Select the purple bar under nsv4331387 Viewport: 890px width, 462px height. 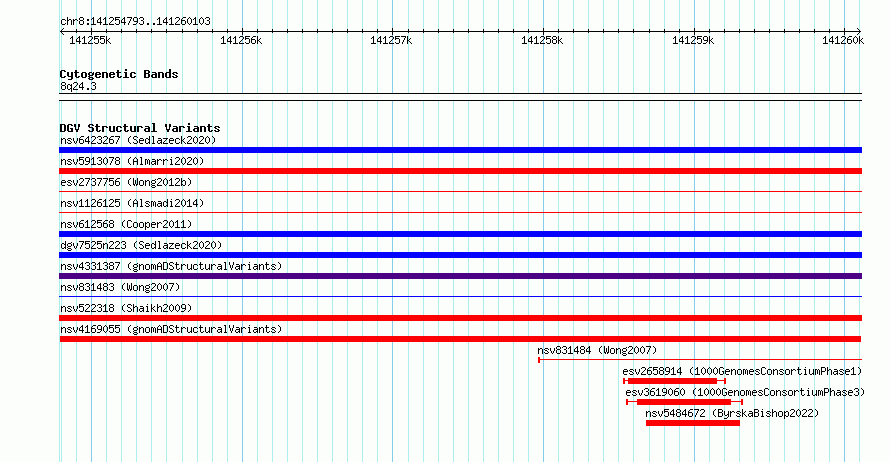[x=460, y=276]
